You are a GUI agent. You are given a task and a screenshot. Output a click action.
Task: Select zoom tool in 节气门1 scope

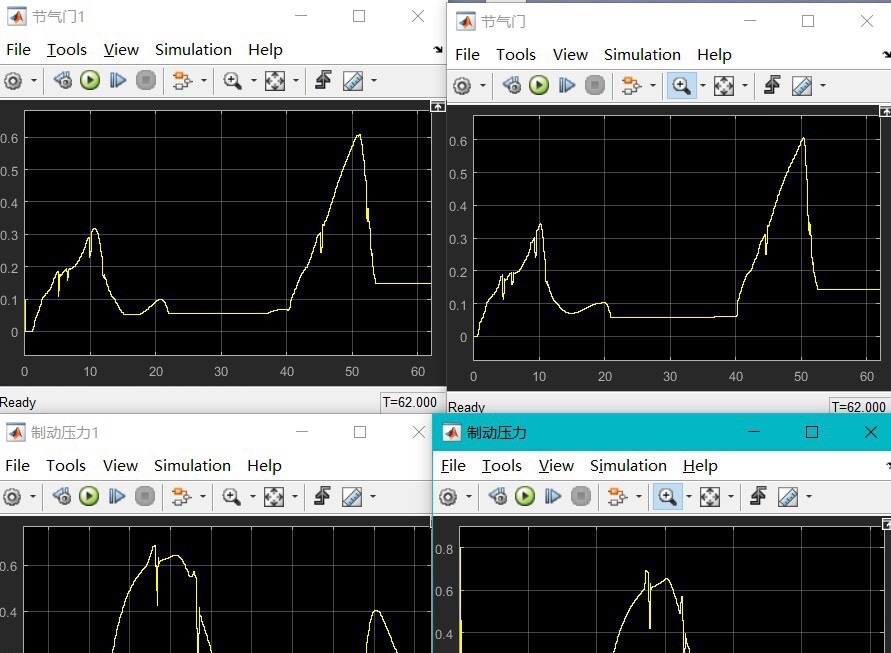click(x=232, y=81)
